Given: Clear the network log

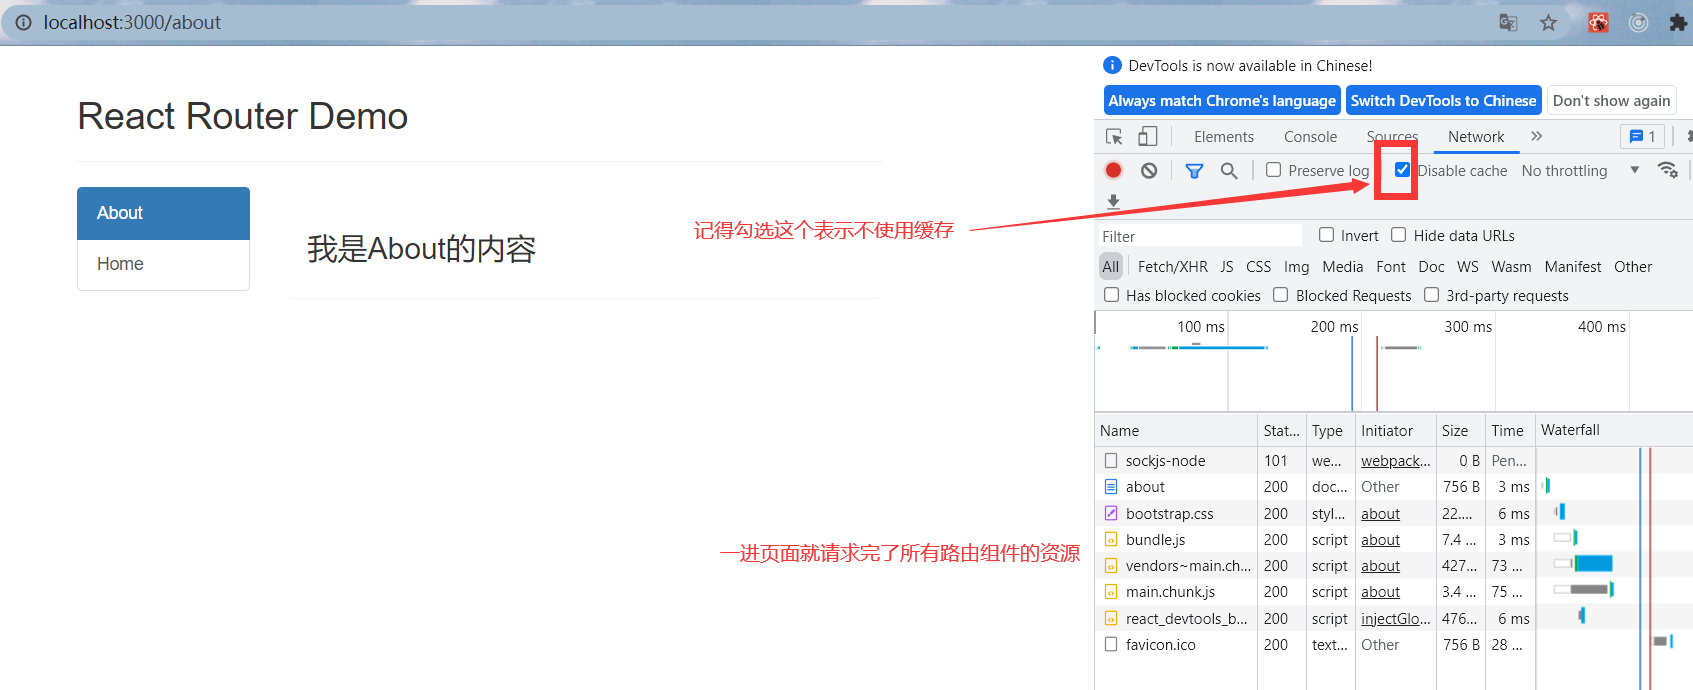Looking at the screenshot, I should 1149,170.
